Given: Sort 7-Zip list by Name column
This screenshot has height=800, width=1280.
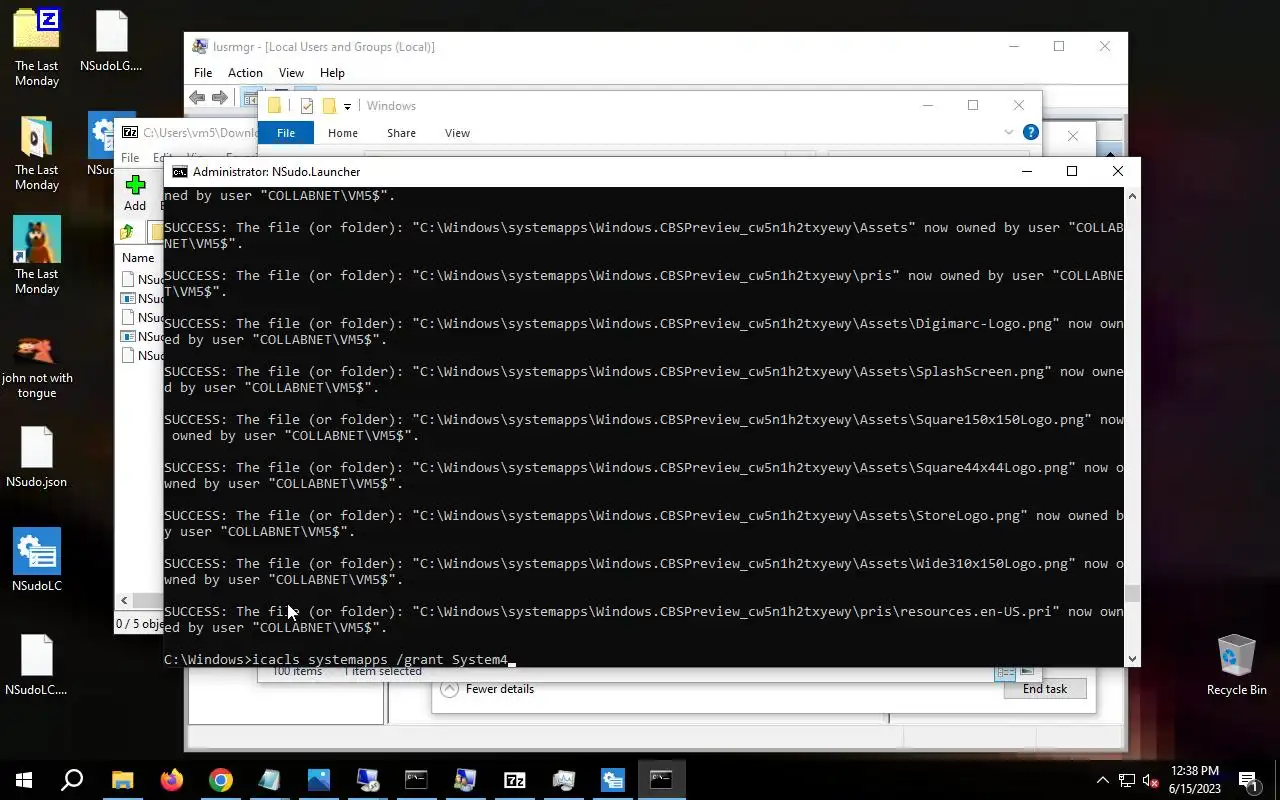Looking at the screenshot, I should point(138,258).
